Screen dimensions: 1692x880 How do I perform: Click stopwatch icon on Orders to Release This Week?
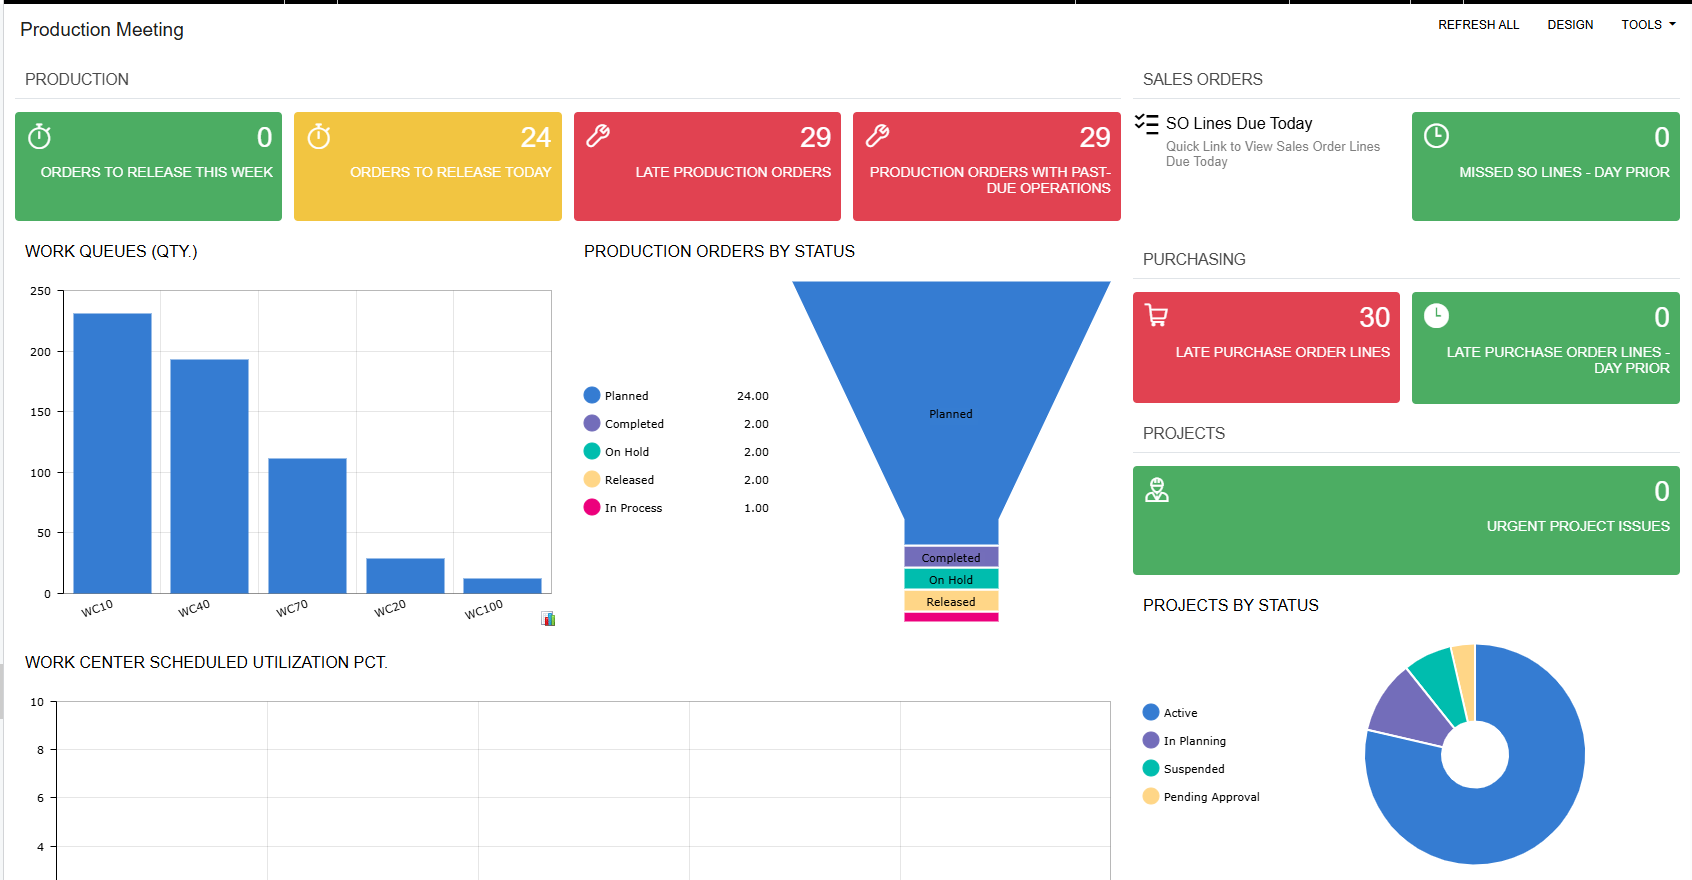39,136
